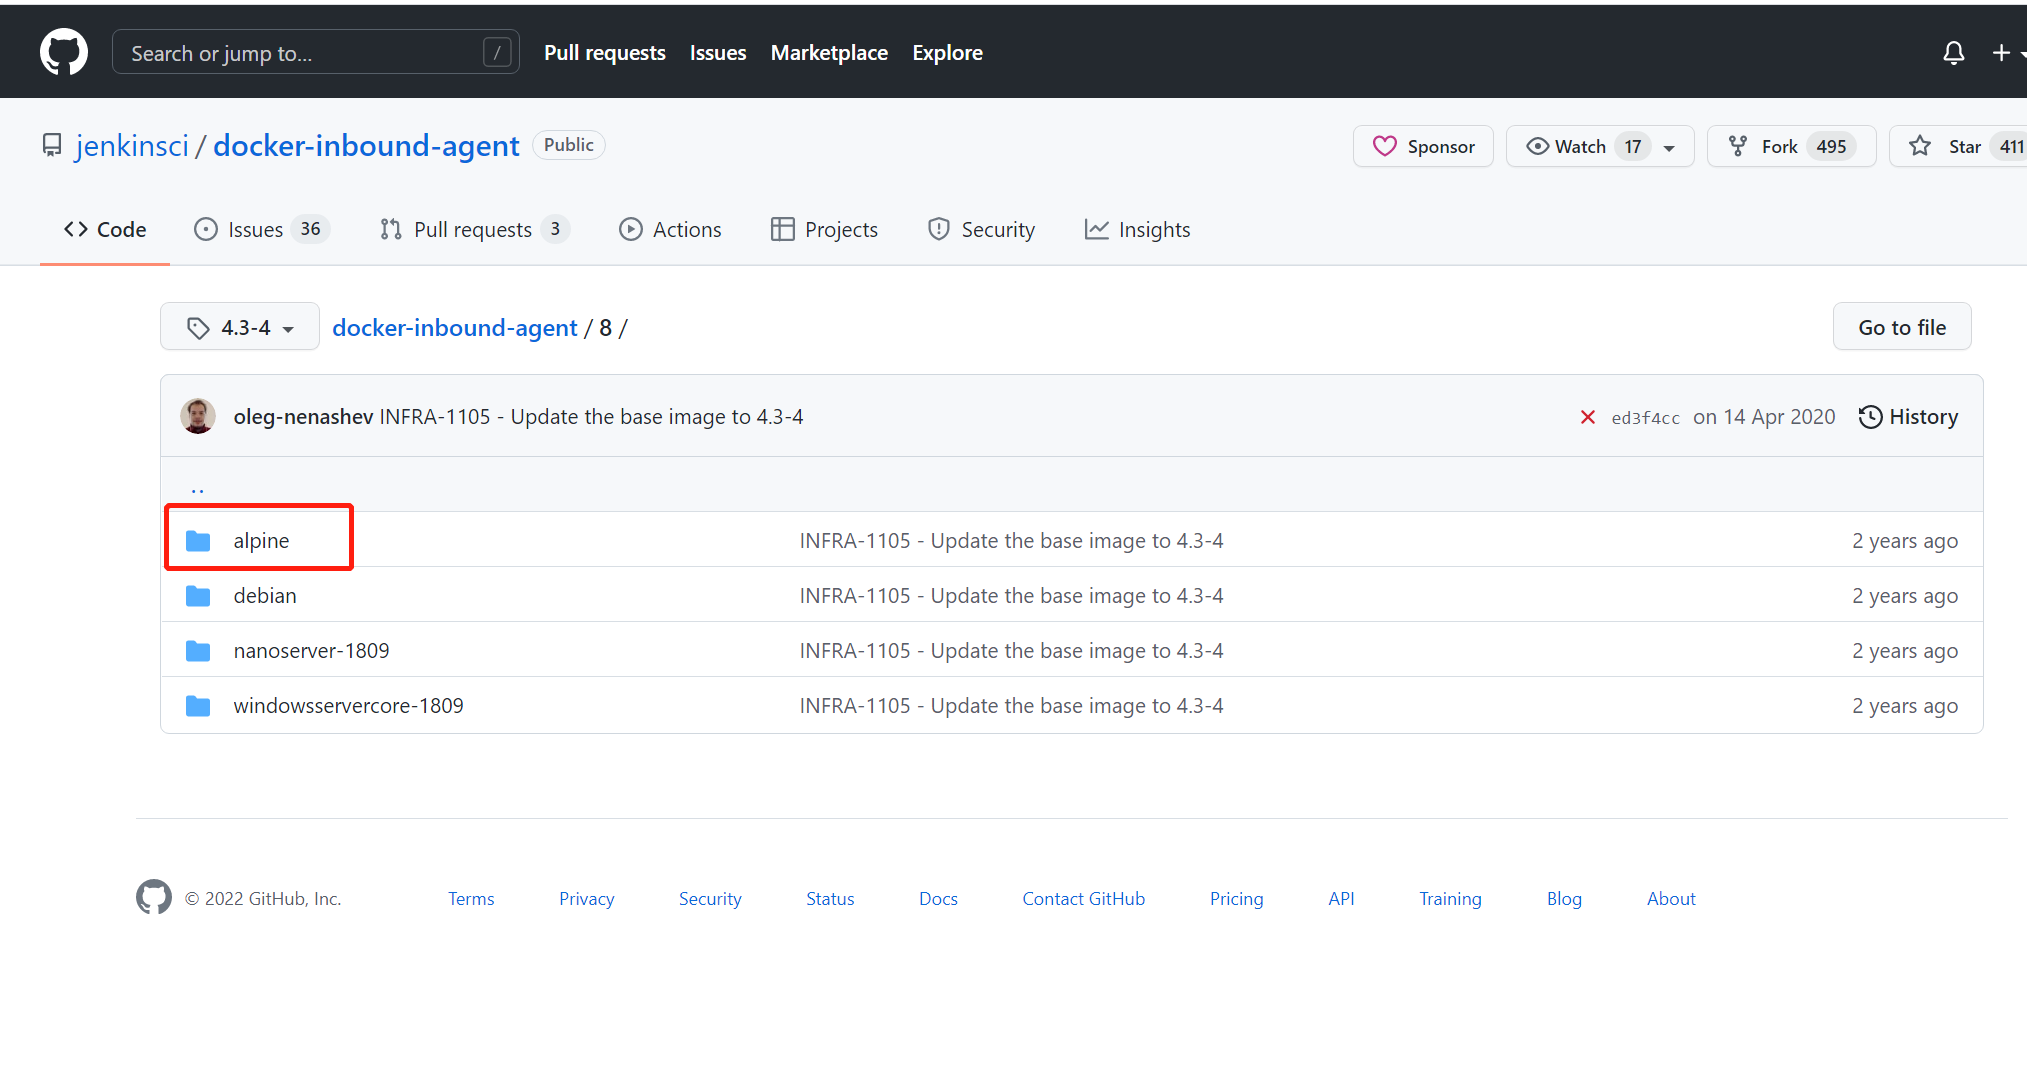The height and width of the screenshot is (1067, 2027).
Task: Click the GitHub logo
Action: coord(63,51)
